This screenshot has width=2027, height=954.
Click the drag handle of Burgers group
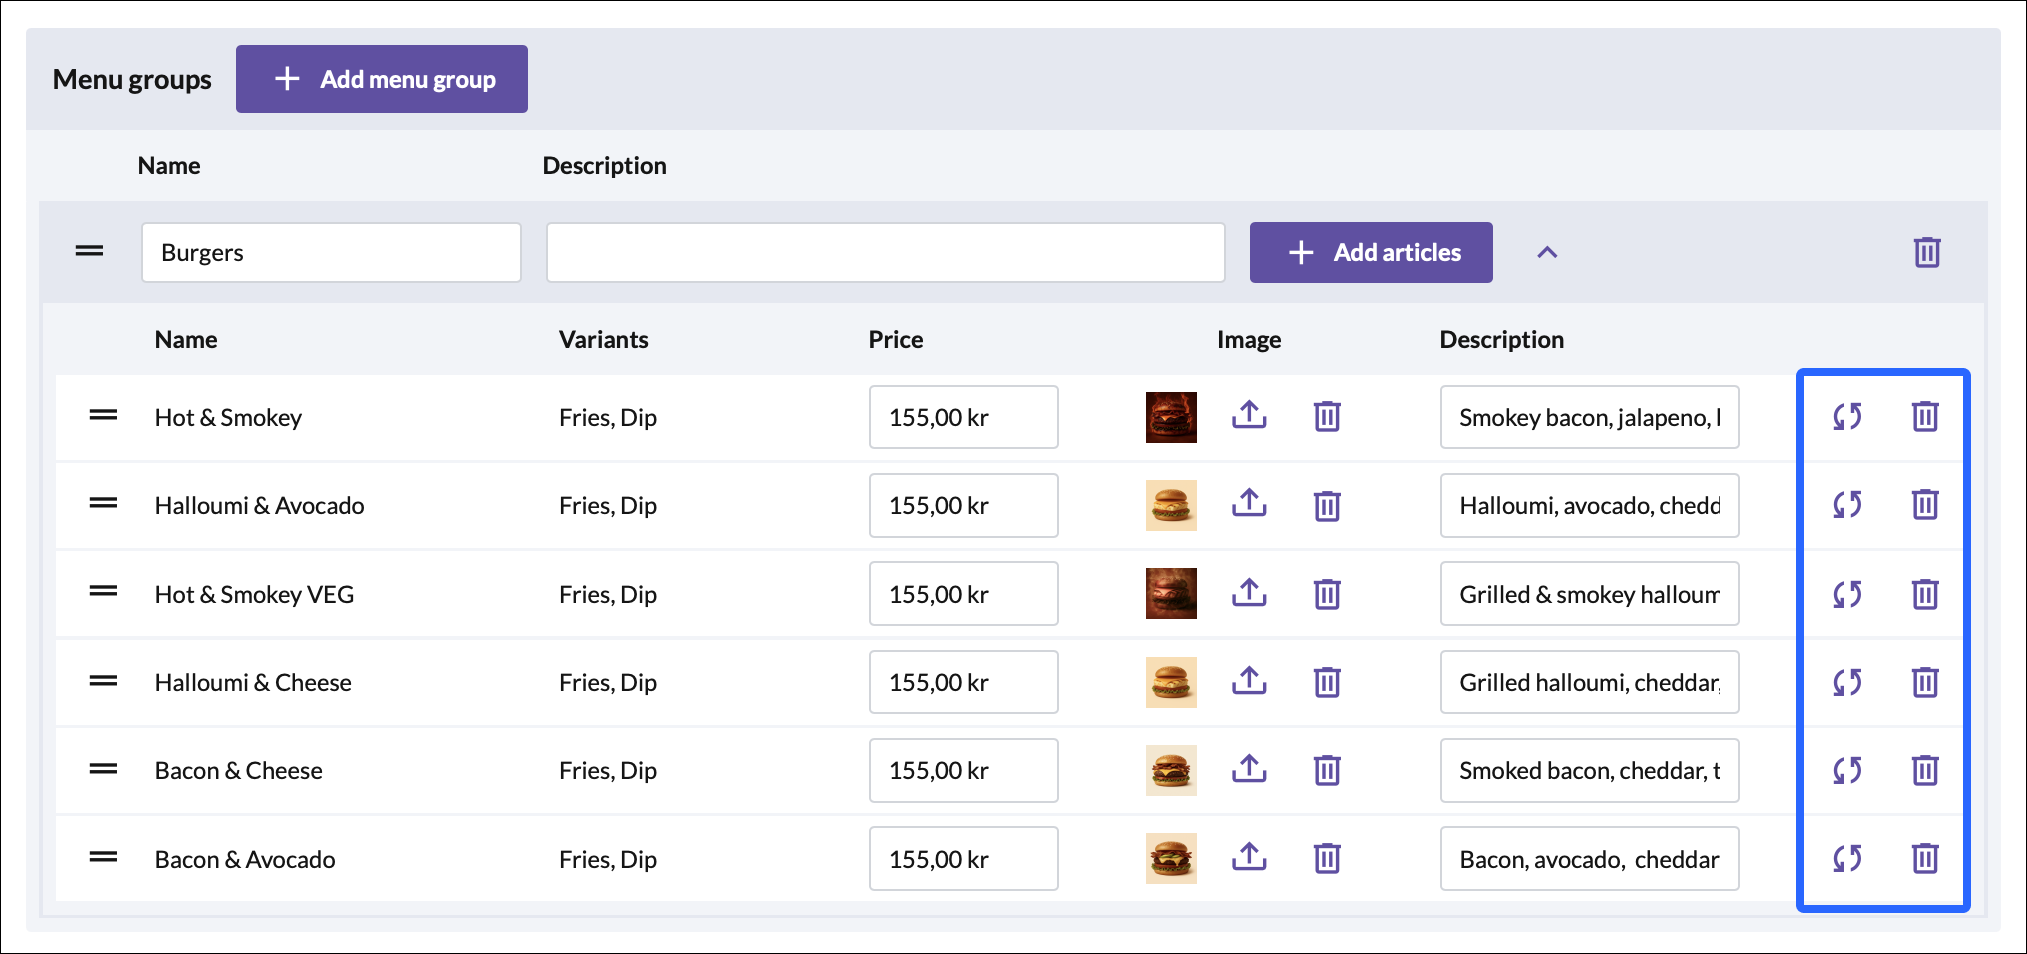[x=90, y=252]
